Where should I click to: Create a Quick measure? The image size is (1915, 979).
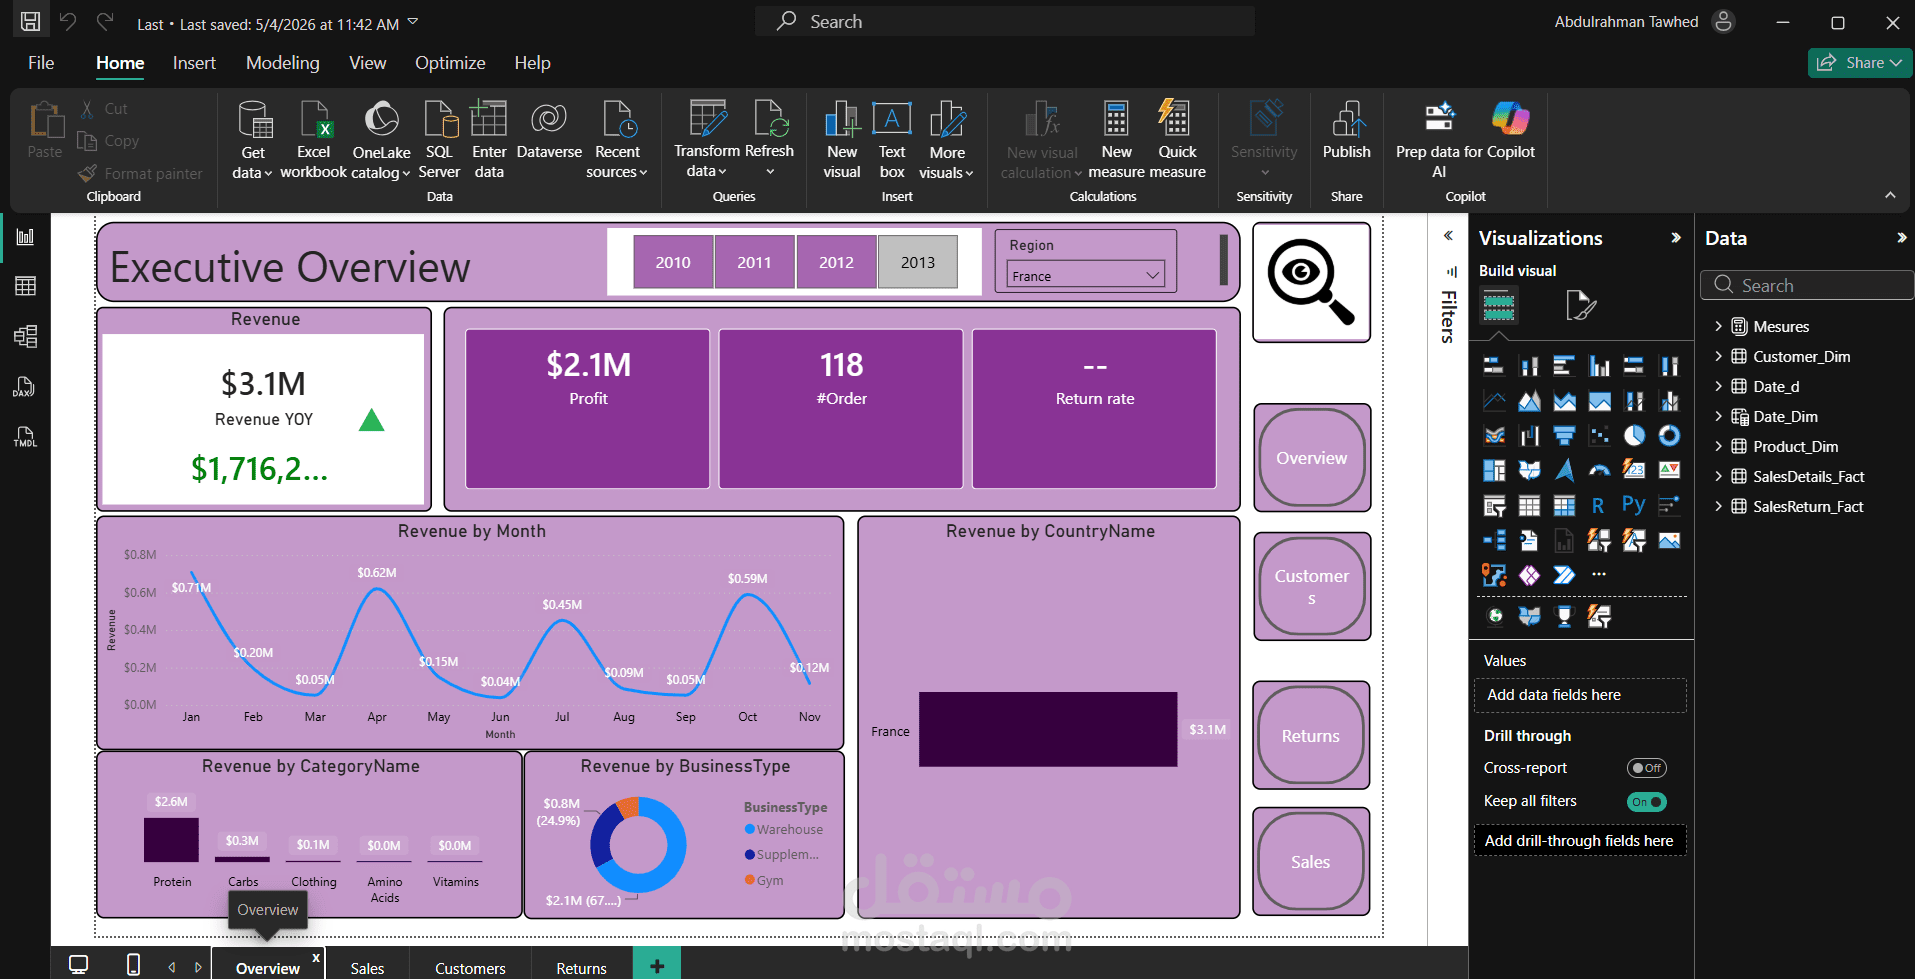(1177, 140)
